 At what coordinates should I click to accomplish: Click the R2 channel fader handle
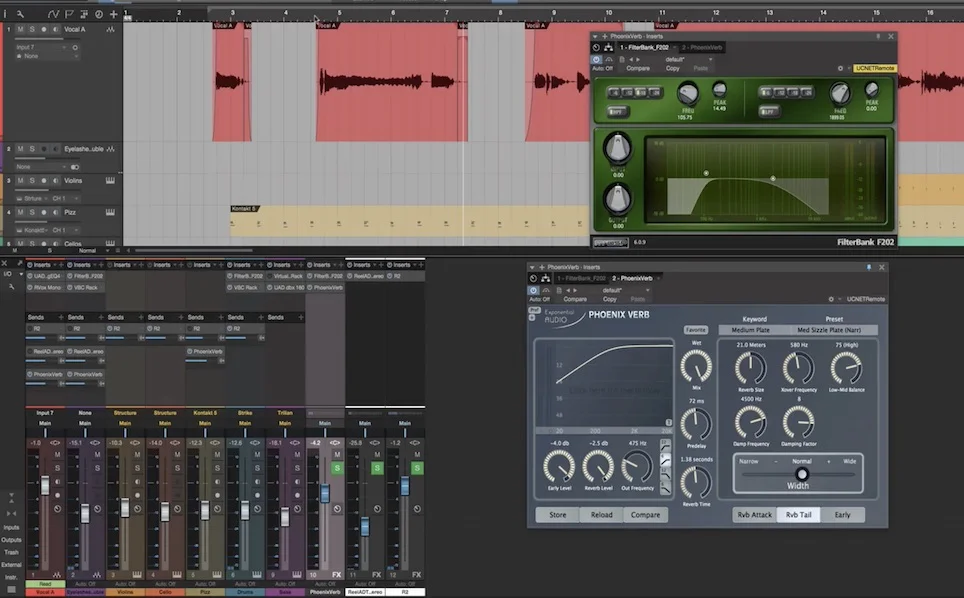405,486
